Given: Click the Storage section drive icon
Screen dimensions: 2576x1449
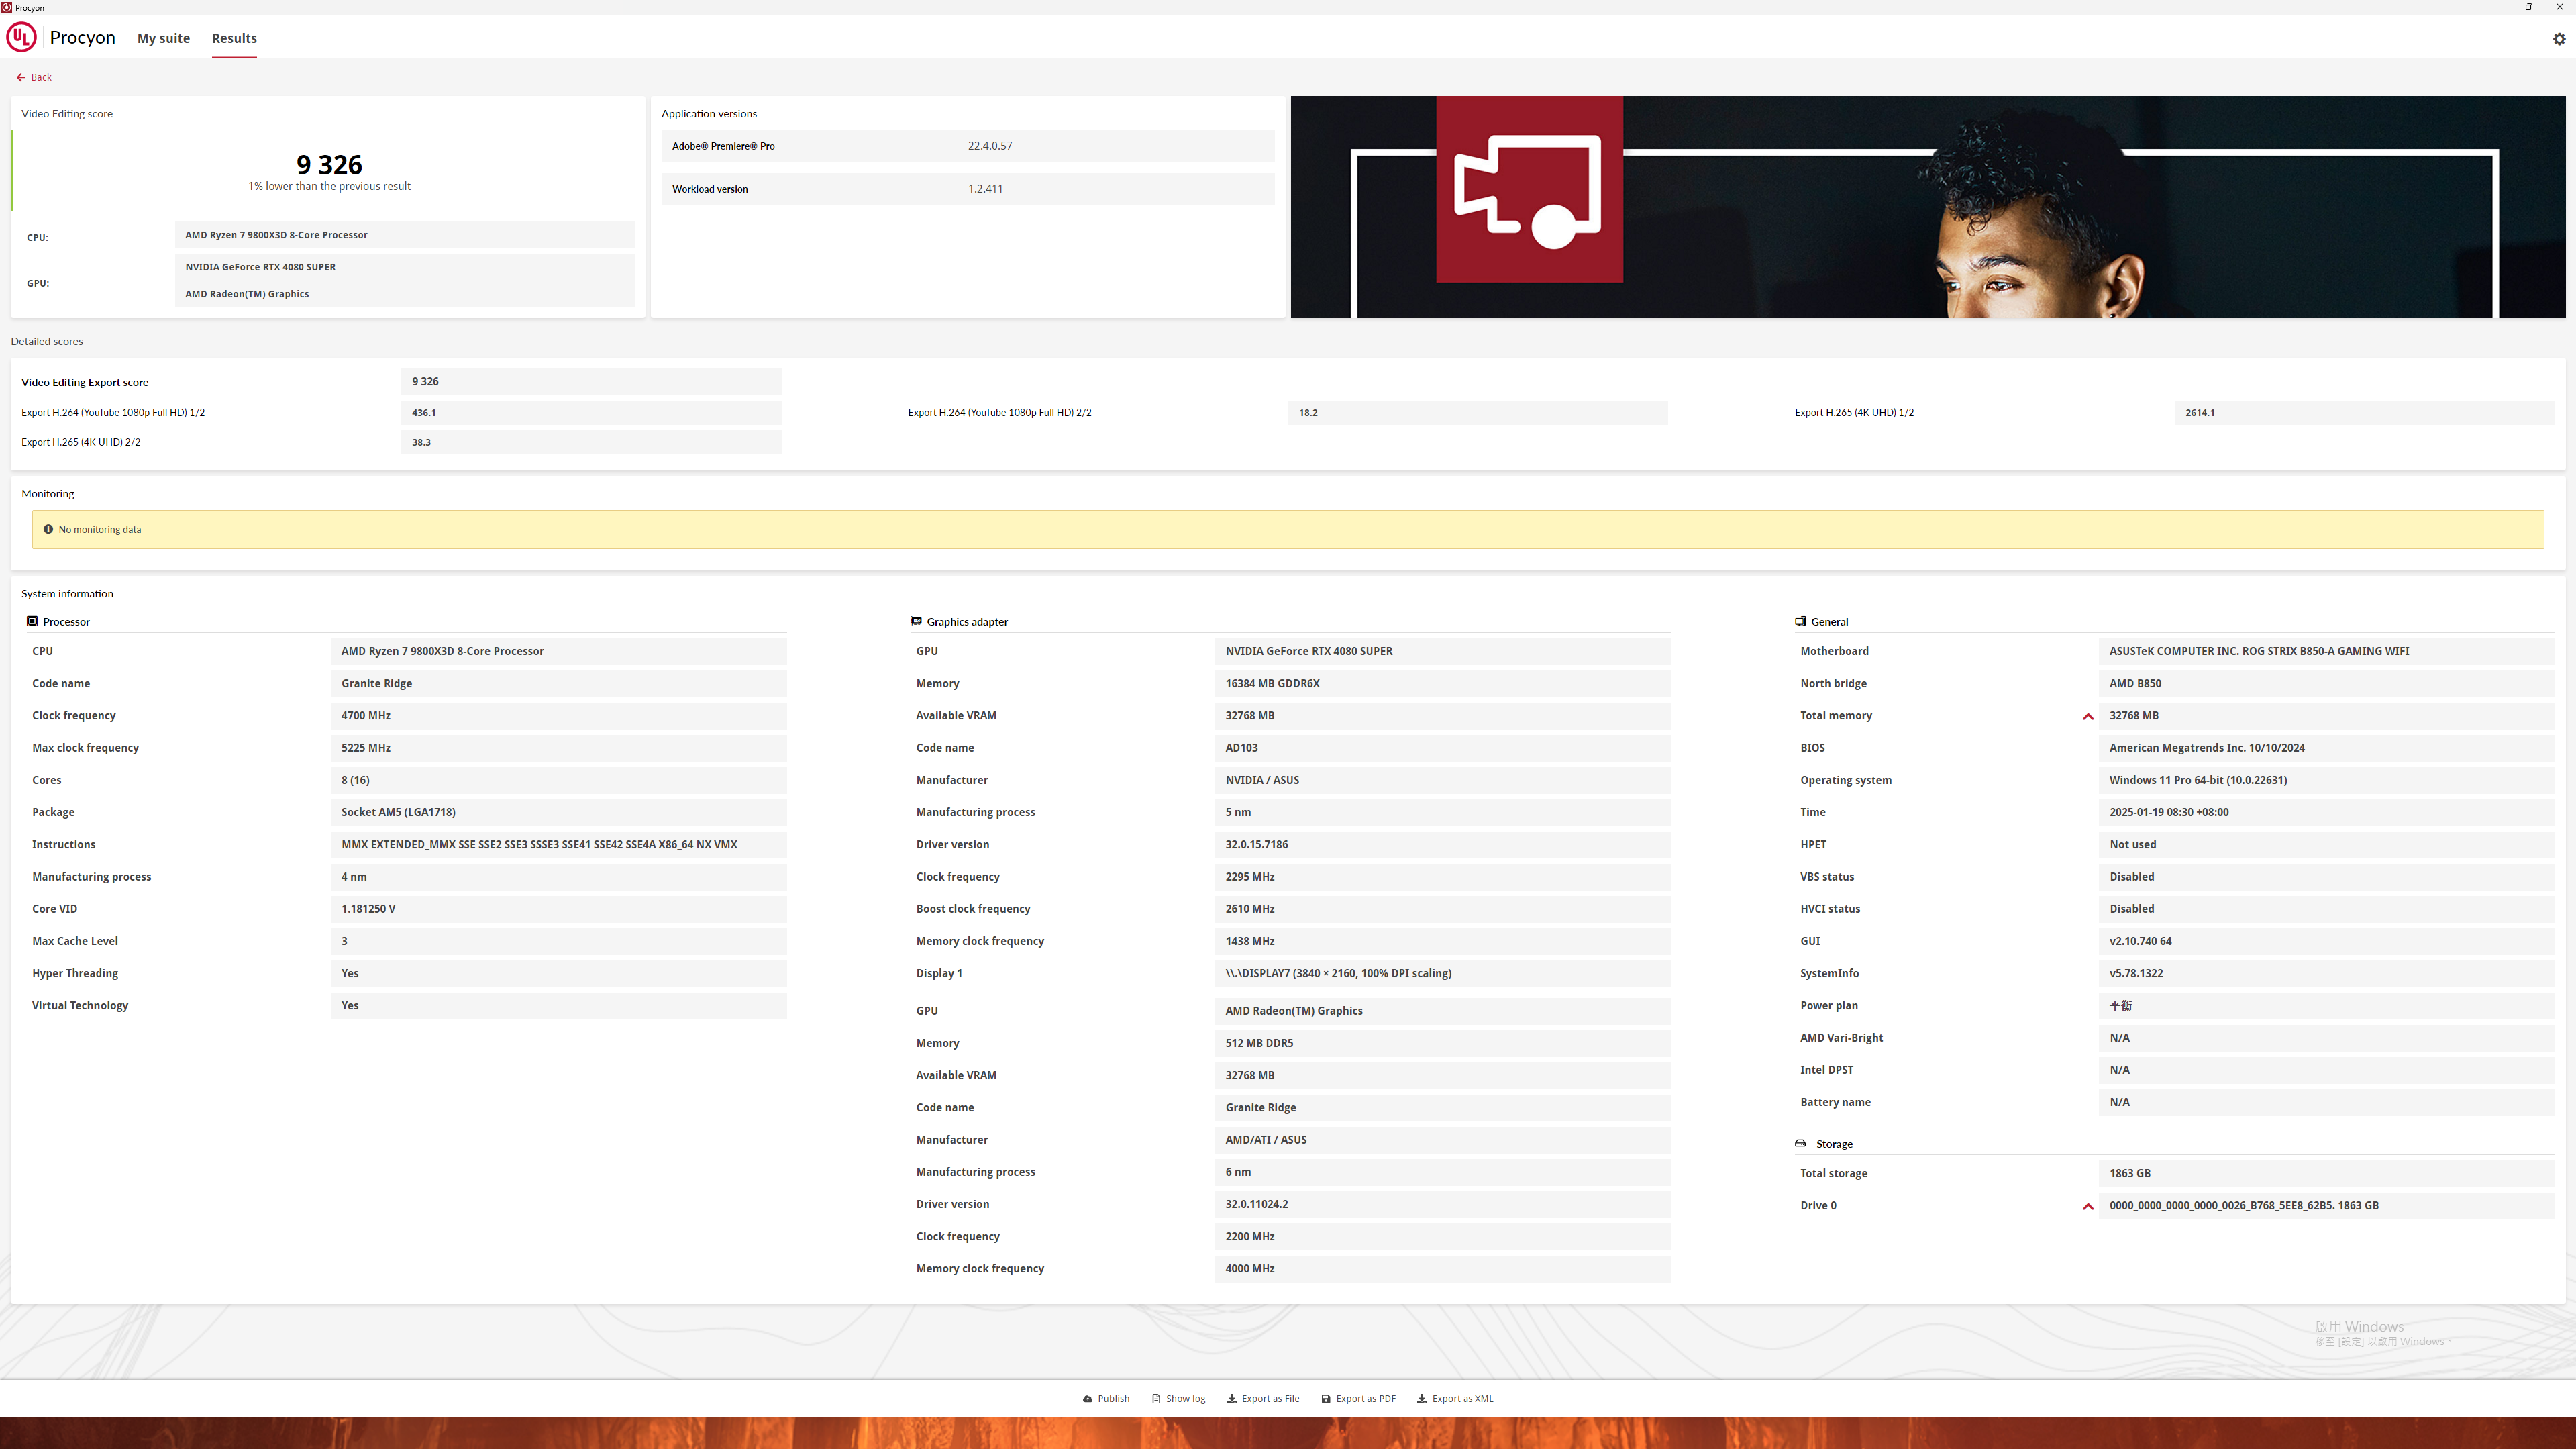Looking at the screenshot, I should tap(1800, 1143).
